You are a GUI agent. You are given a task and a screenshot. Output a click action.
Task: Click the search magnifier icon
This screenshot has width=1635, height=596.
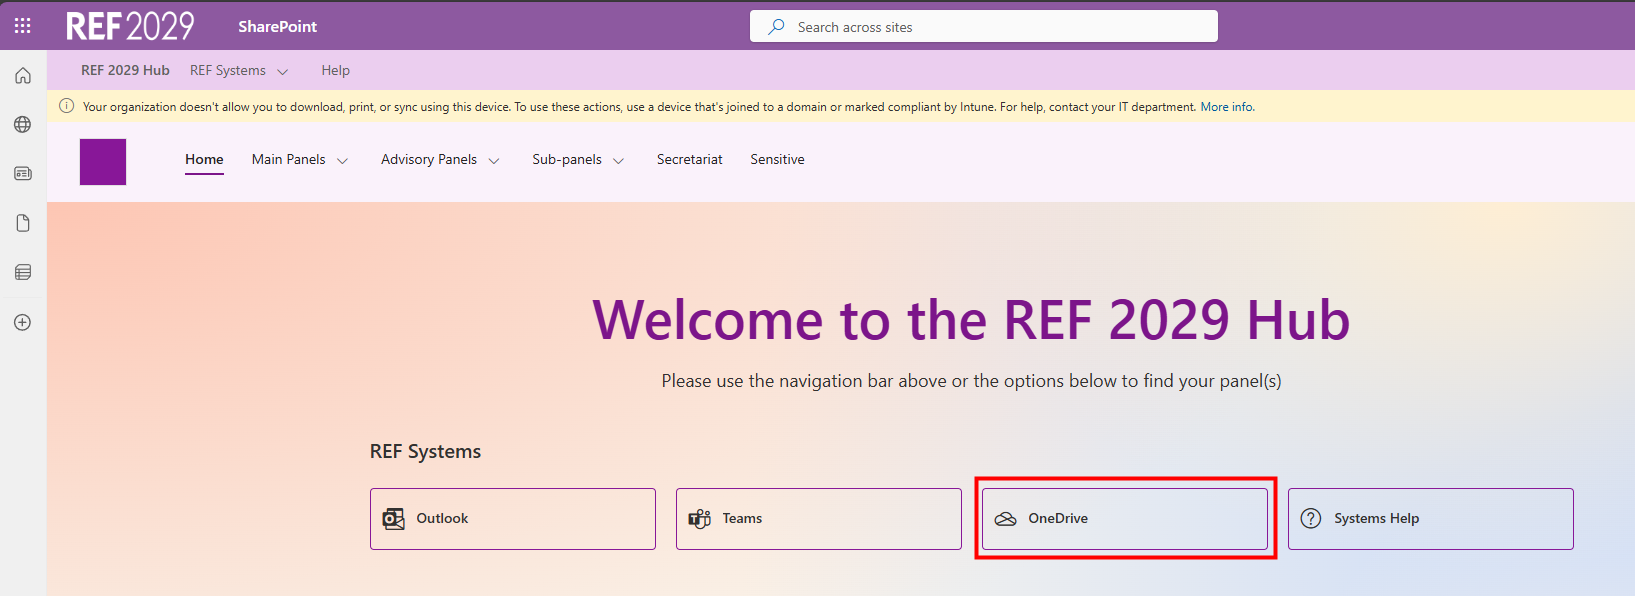(776, 27)
